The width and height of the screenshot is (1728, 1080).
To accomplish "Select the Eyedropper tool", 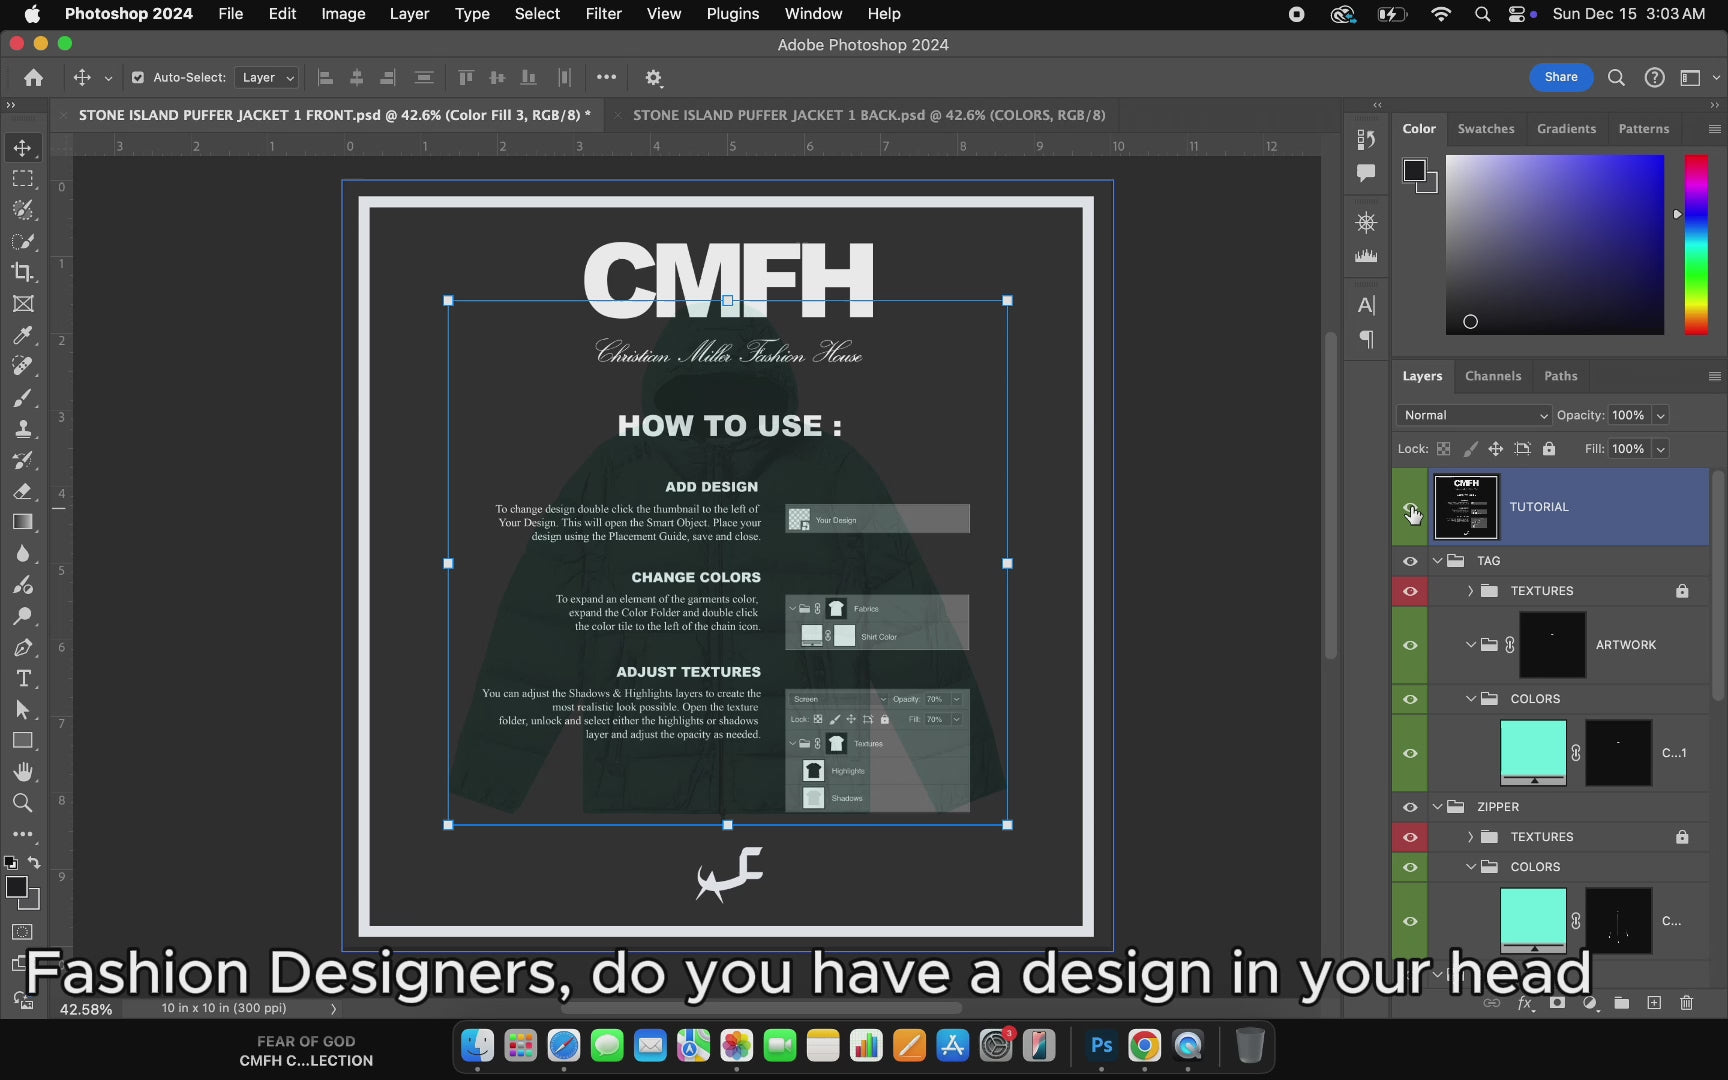I will click(22, 335).
